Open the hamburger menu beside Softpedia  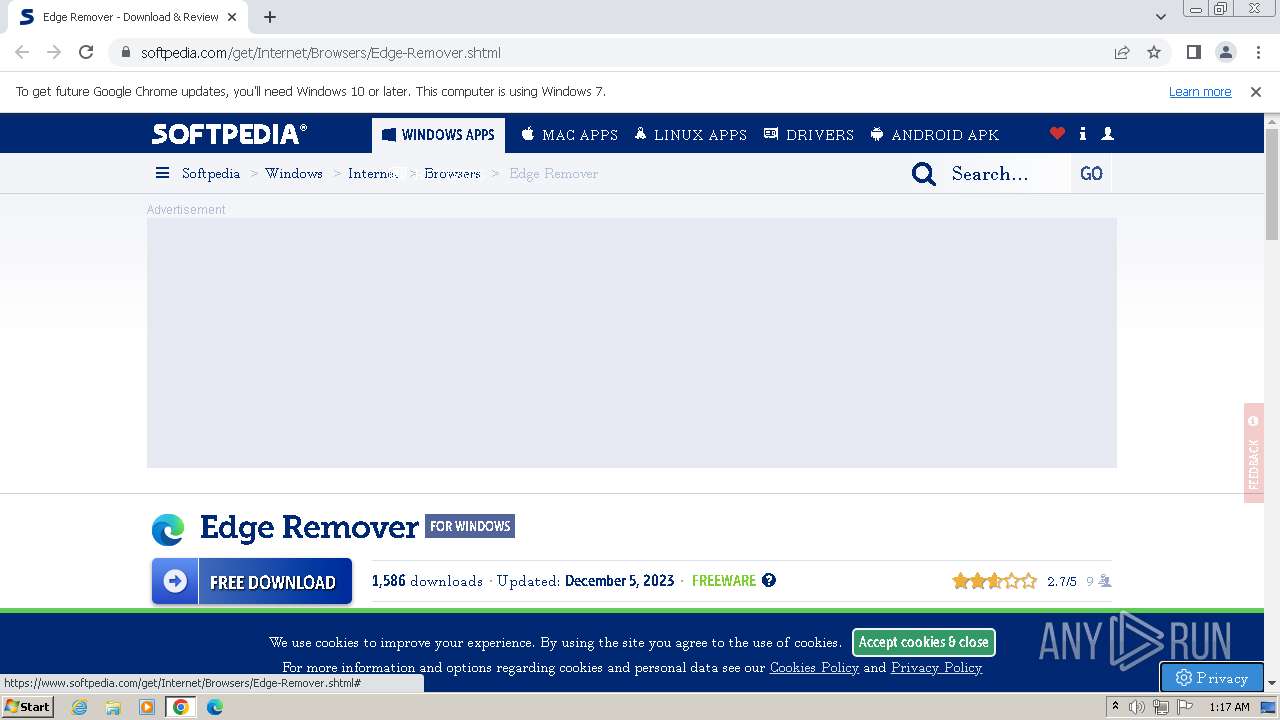click(162, 173)
